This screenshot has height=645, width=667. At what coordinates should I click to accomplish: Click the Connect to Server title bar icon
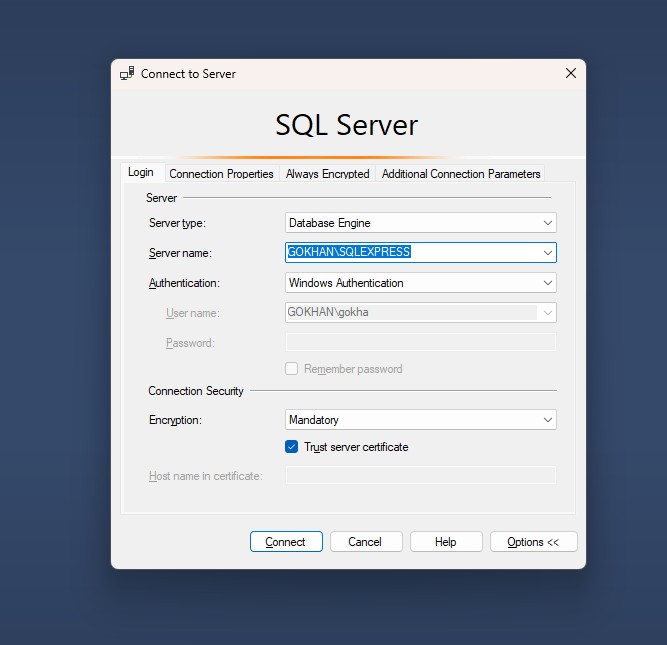(127, 74)
